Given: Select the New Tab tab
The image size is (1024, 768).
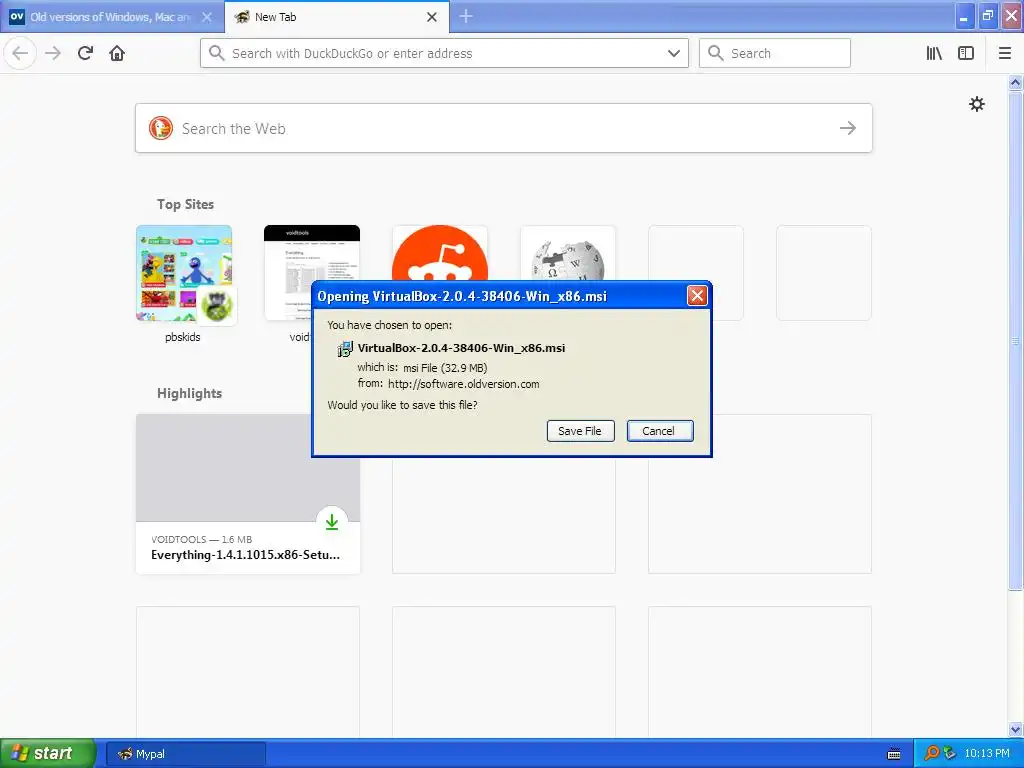Looking at the screenshot, I should tap(336, 17).
